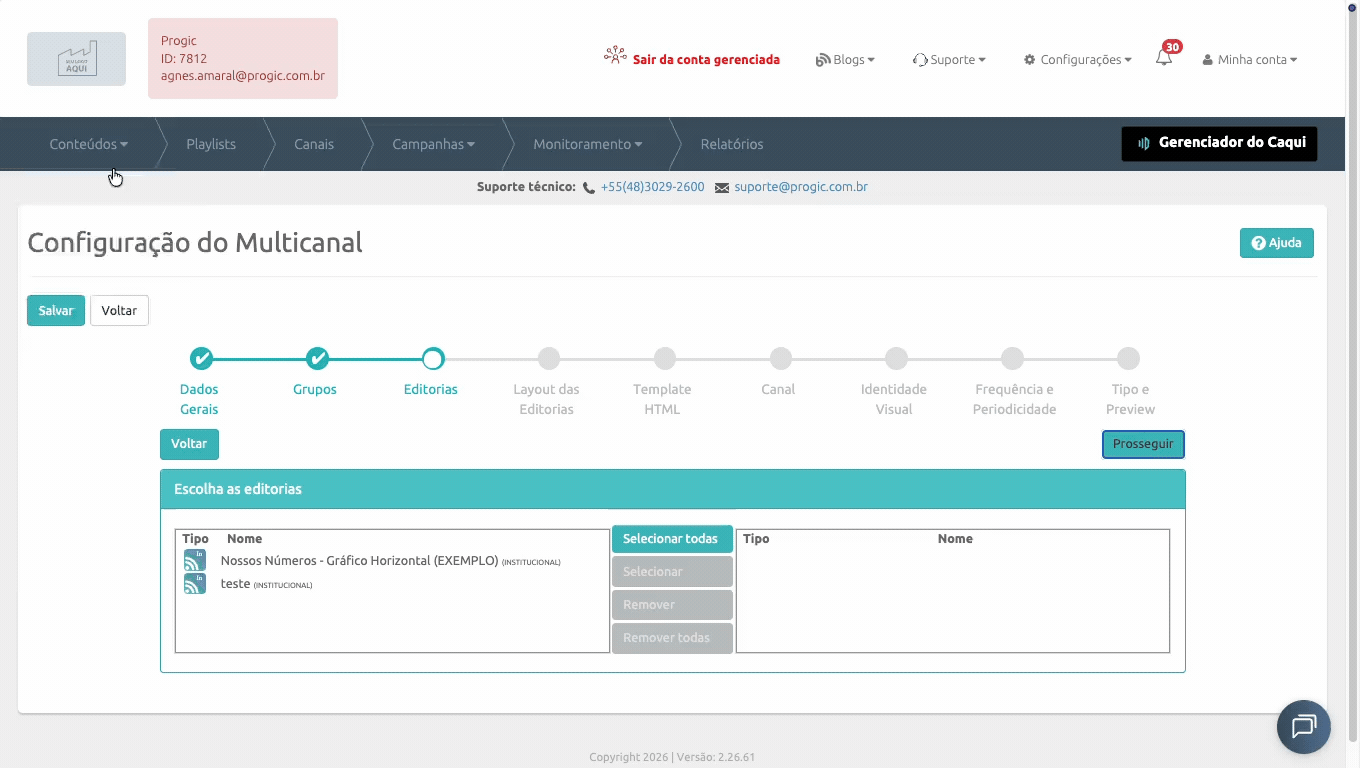
Task: Click Sair da conta gerenciada link
Action: [x=706, y=60]
